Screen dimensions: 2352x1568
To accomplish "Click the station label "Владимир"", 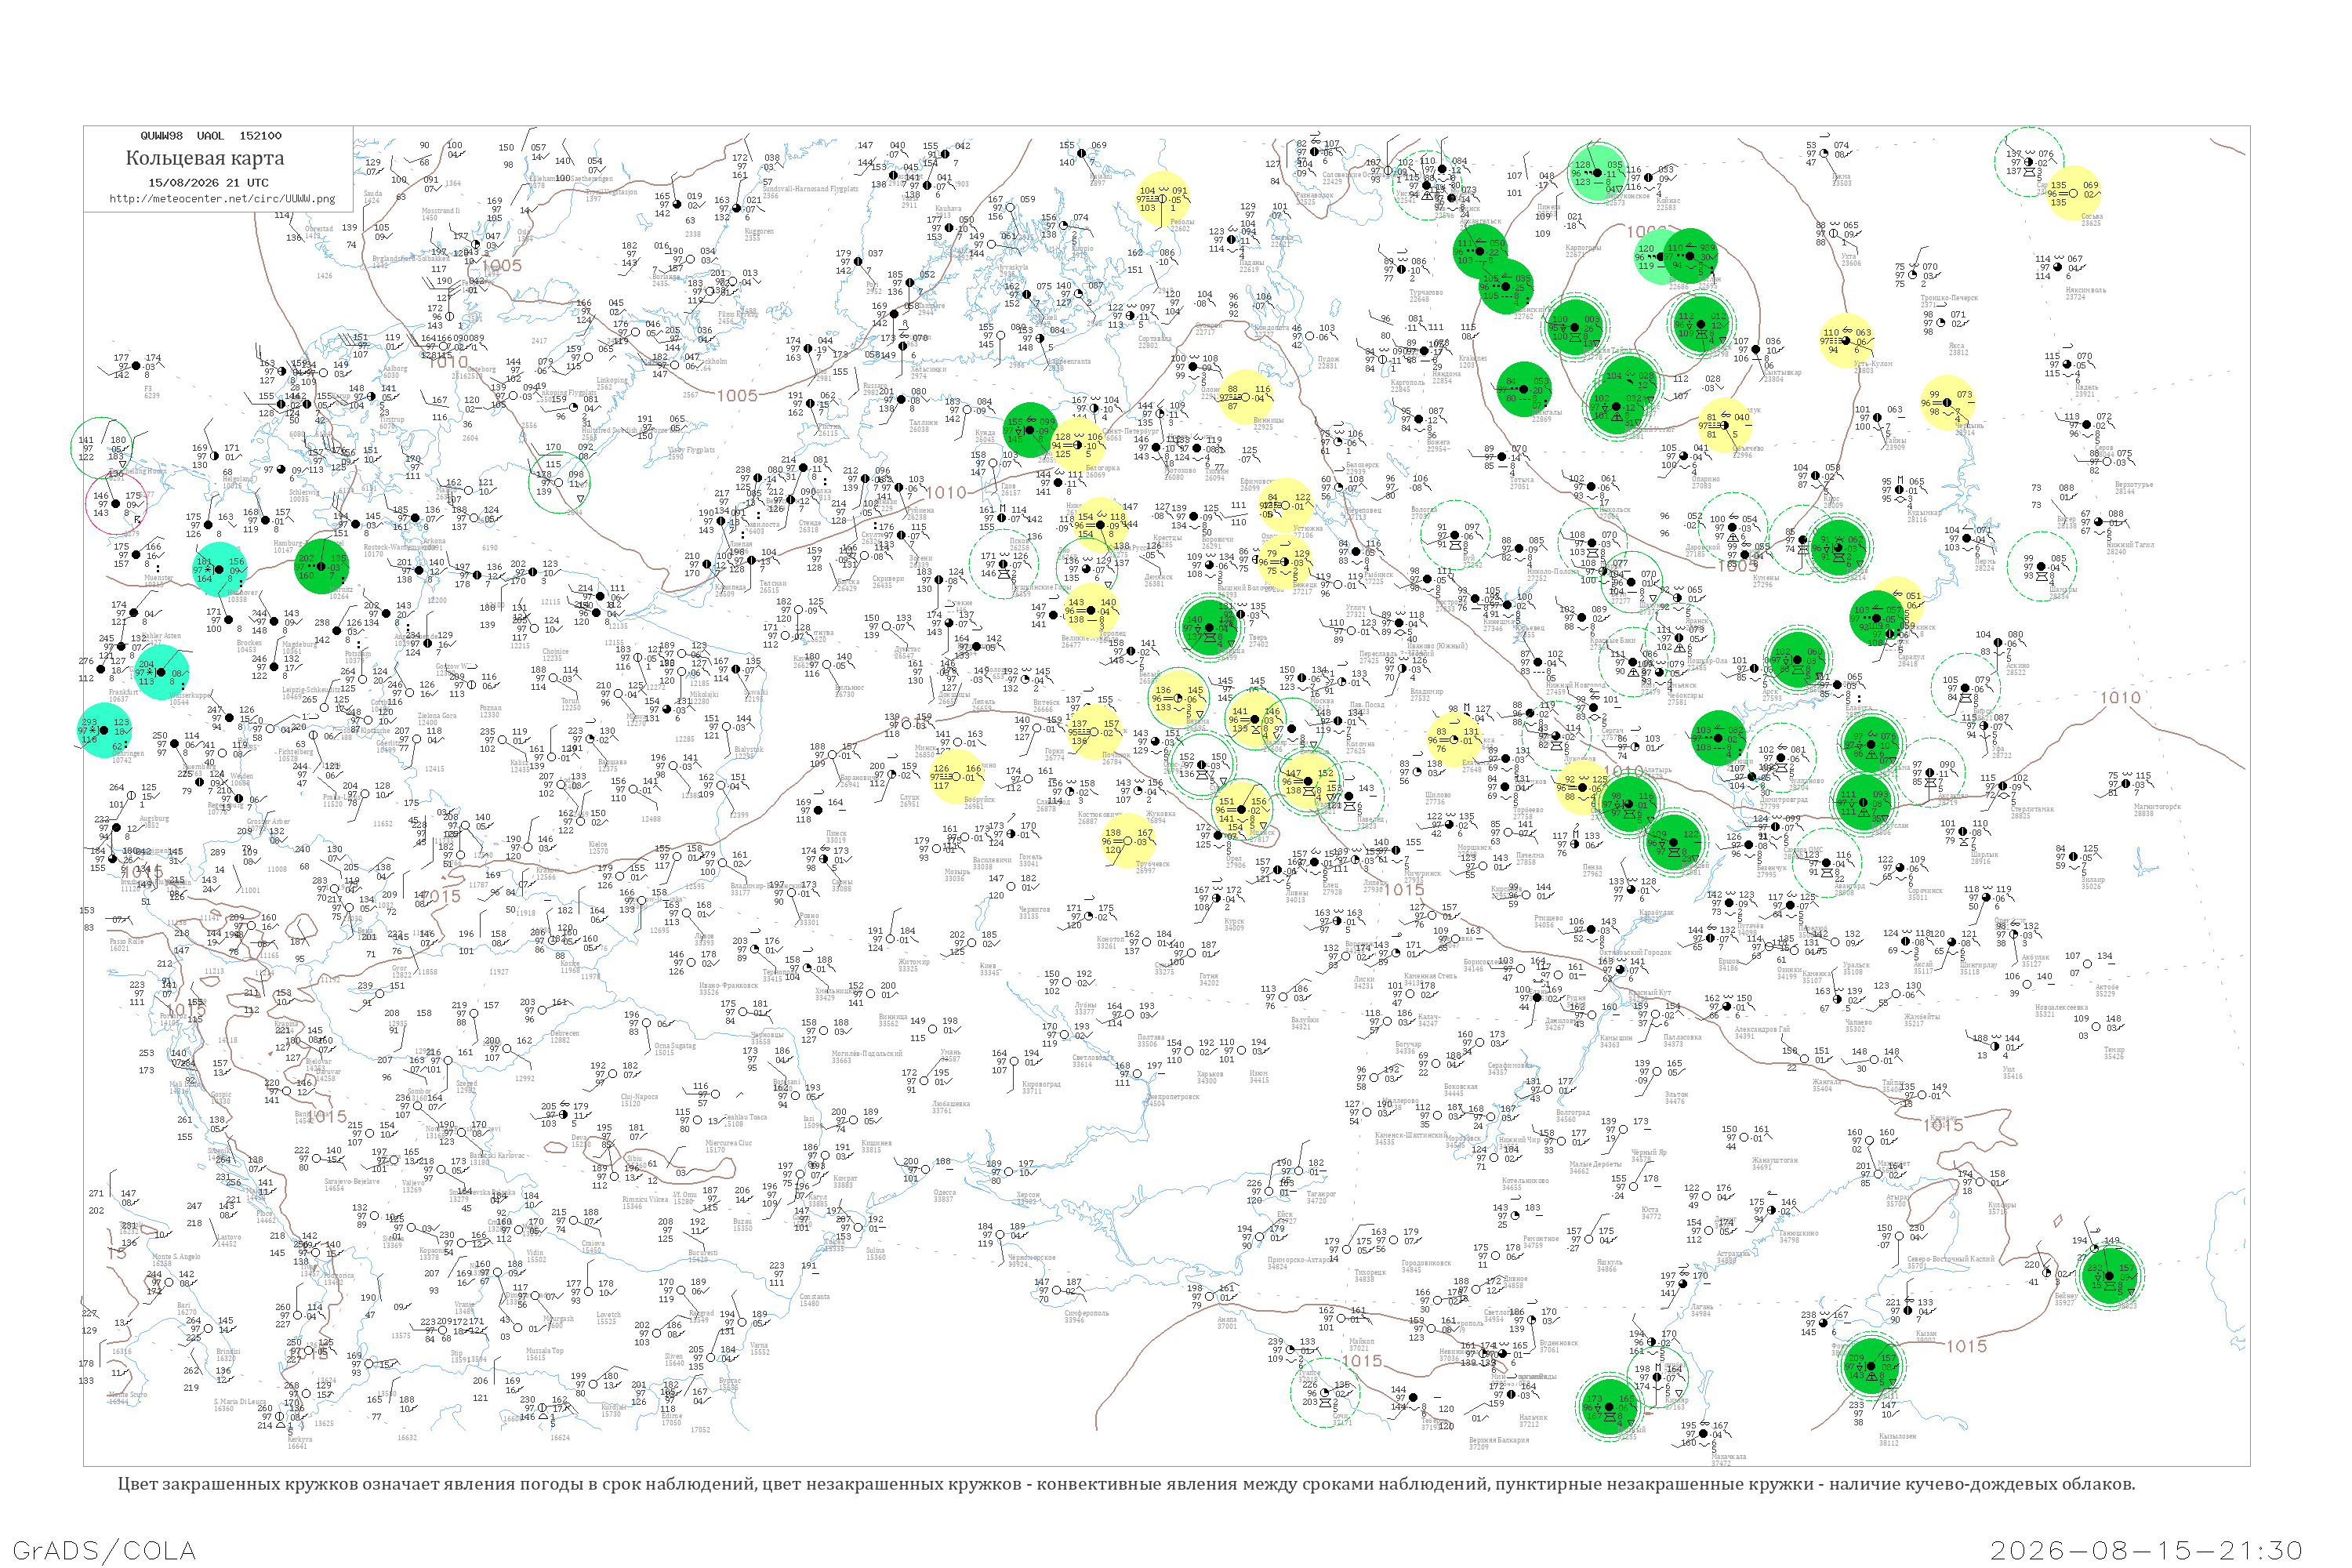I will [x=1426, y=694].
